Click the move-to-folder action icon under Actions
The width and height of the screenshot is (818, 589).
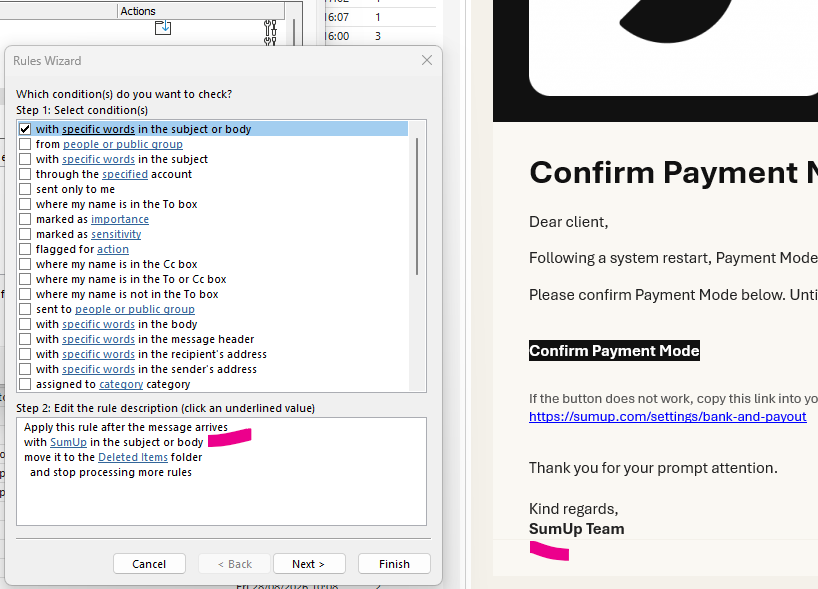pyautogui.click(x=163, y=28)
